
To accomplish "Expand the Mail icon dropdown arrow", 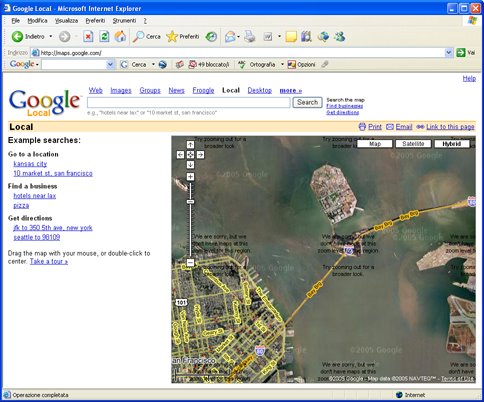I will pyautogui.click(x=238, y=37).
